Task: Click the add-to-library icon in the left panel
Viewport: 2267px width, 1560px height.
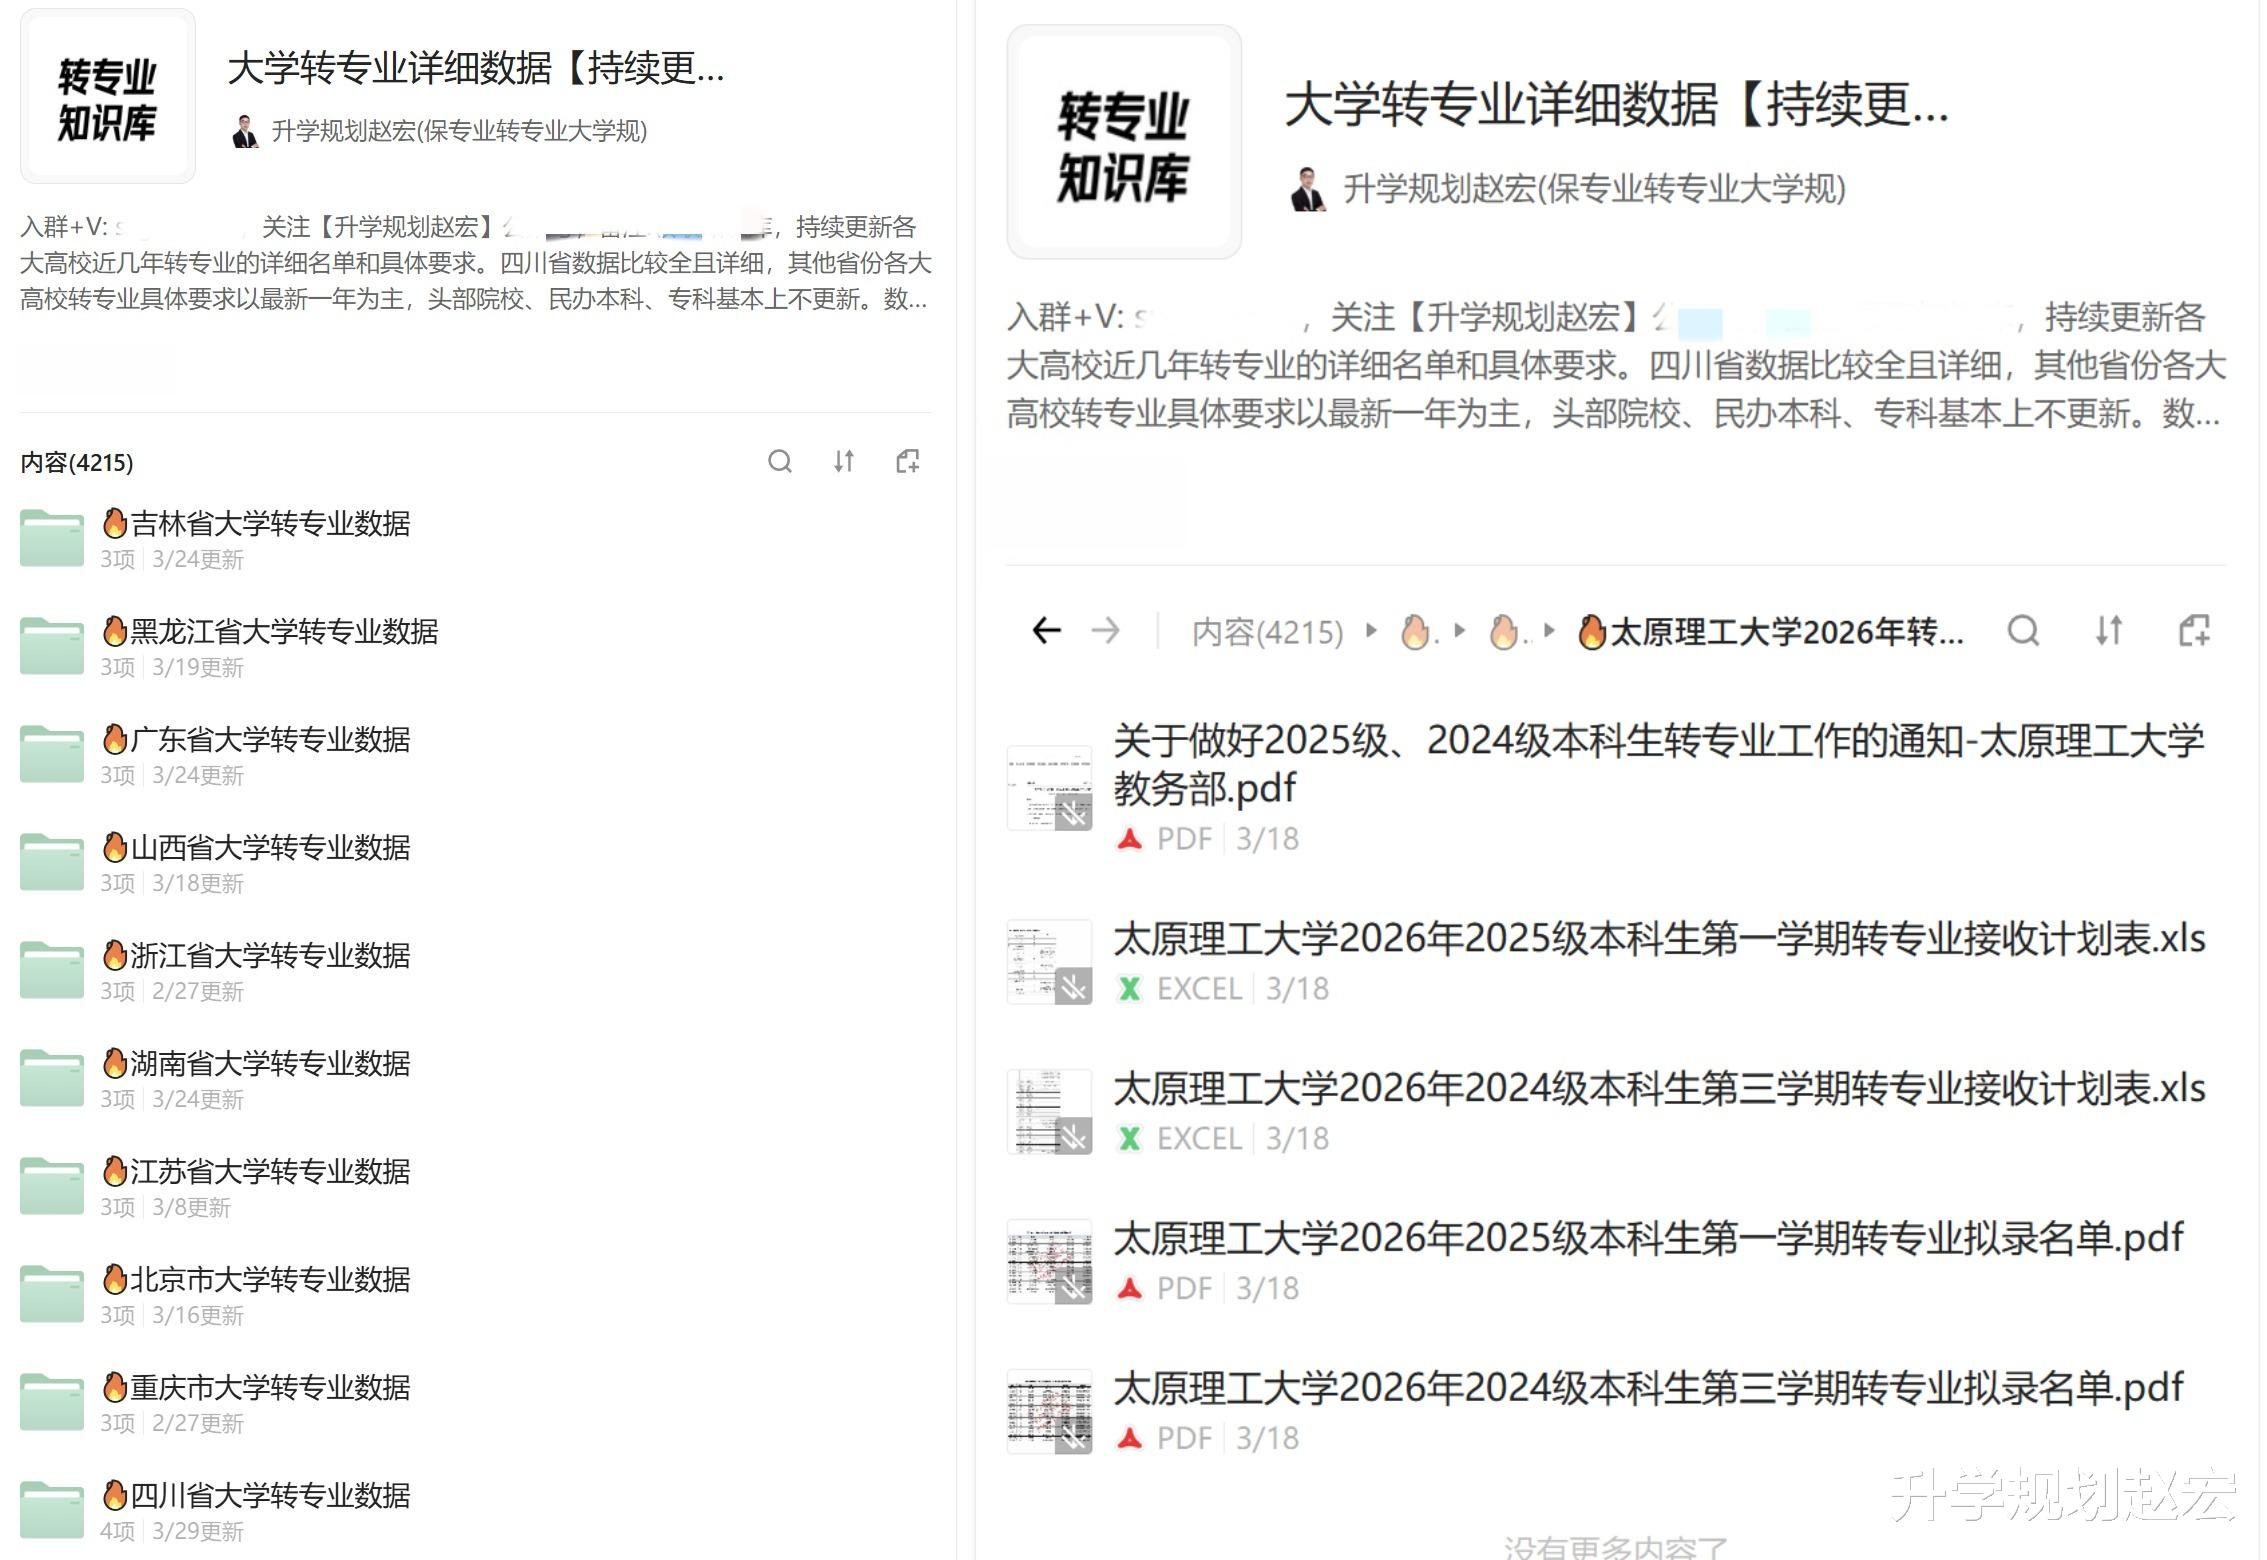Action: tap(908, 461)
